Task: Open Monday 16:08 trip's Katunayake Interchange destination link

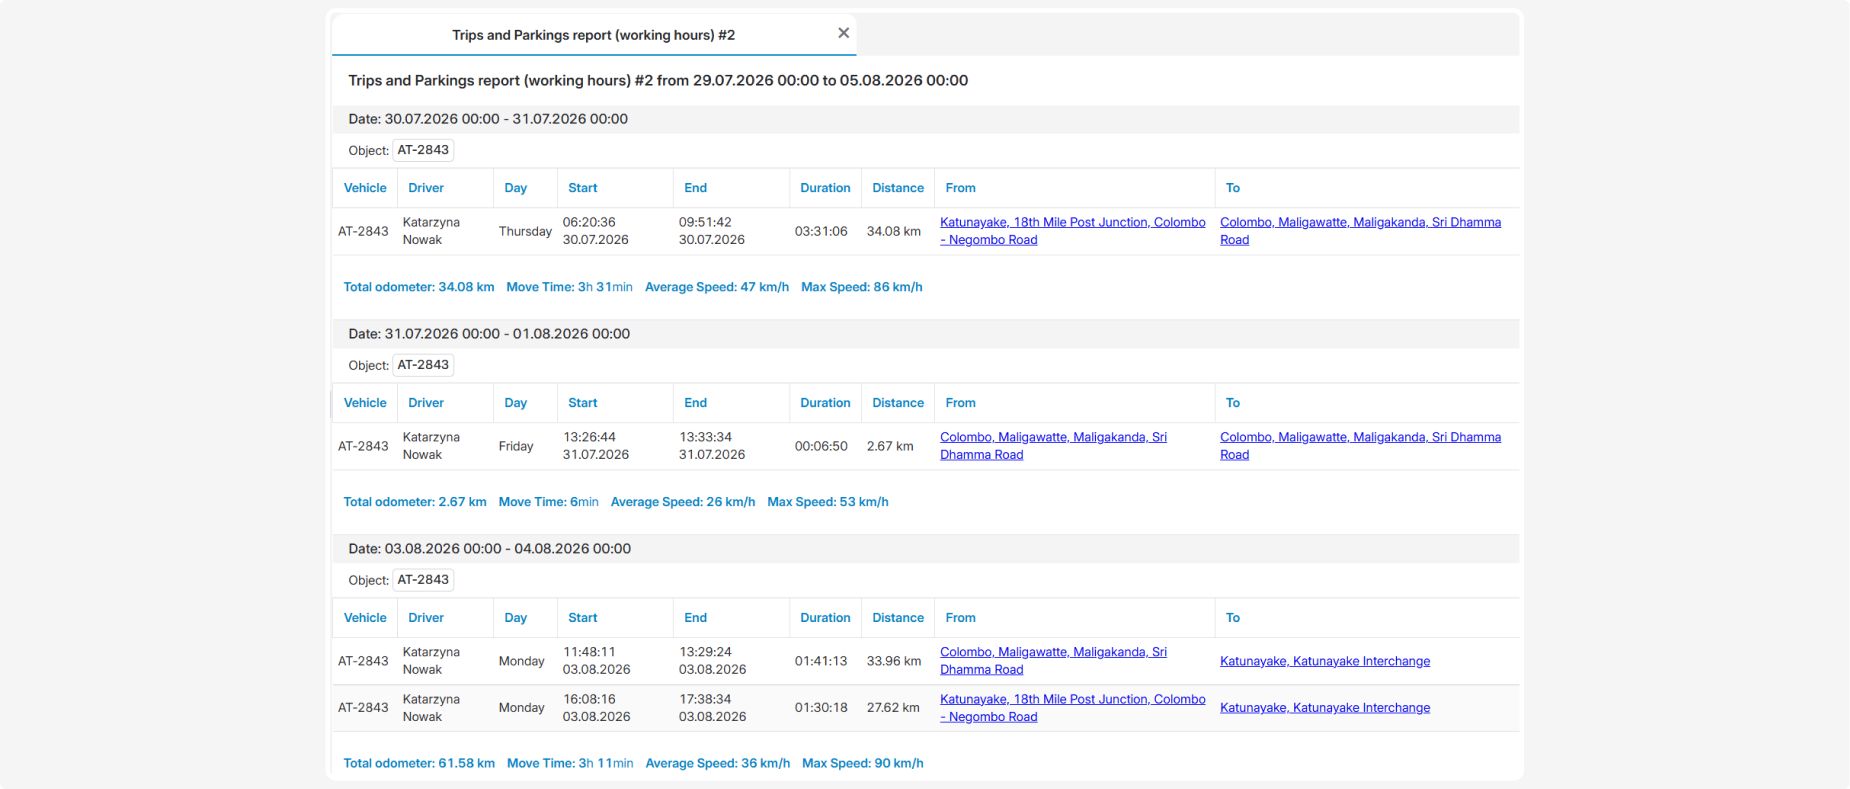Action: [1325, 708]
